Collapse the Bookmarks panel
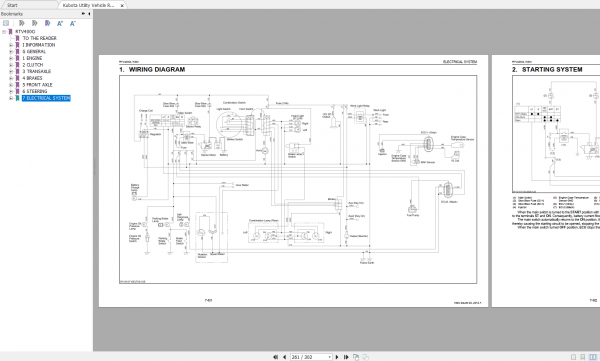600x361 pixels. (x=89, y=14)
